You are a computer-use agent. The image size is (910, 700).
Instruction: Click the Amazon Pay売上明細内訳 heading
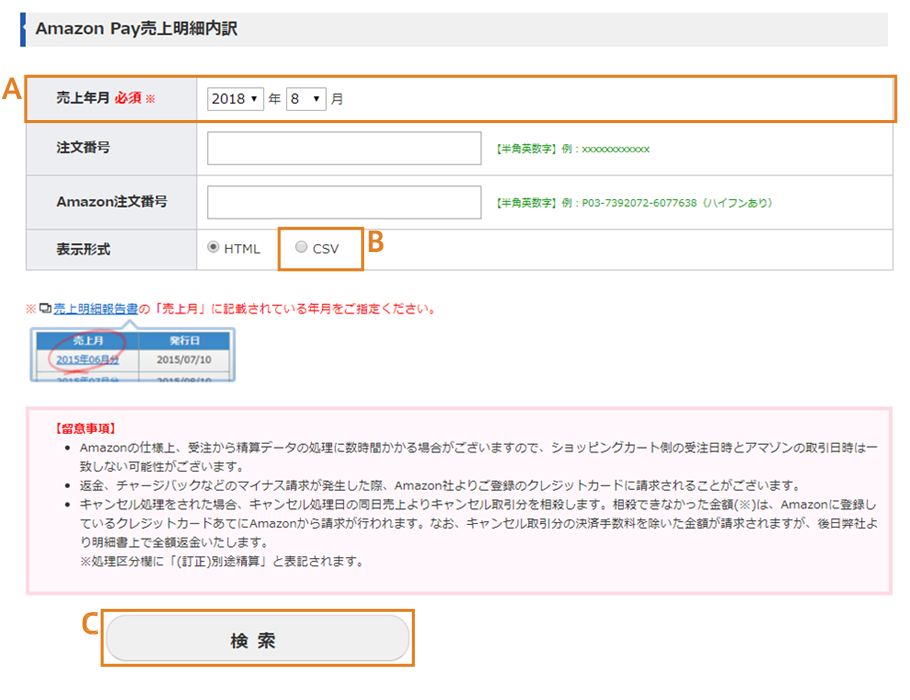pyautogui.click(x=136, y=28)
